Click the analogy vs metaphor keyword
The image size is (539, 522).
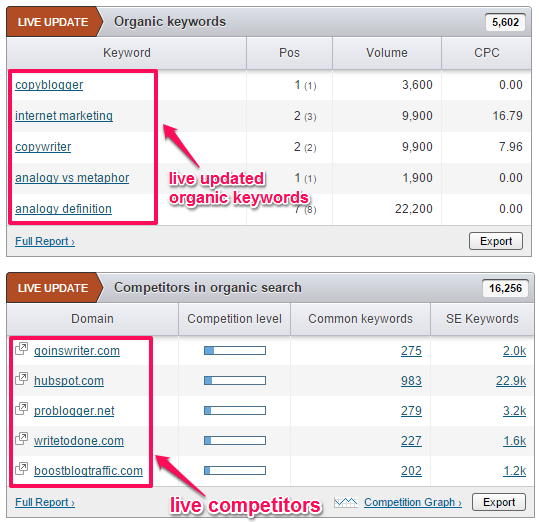[72, 178]
